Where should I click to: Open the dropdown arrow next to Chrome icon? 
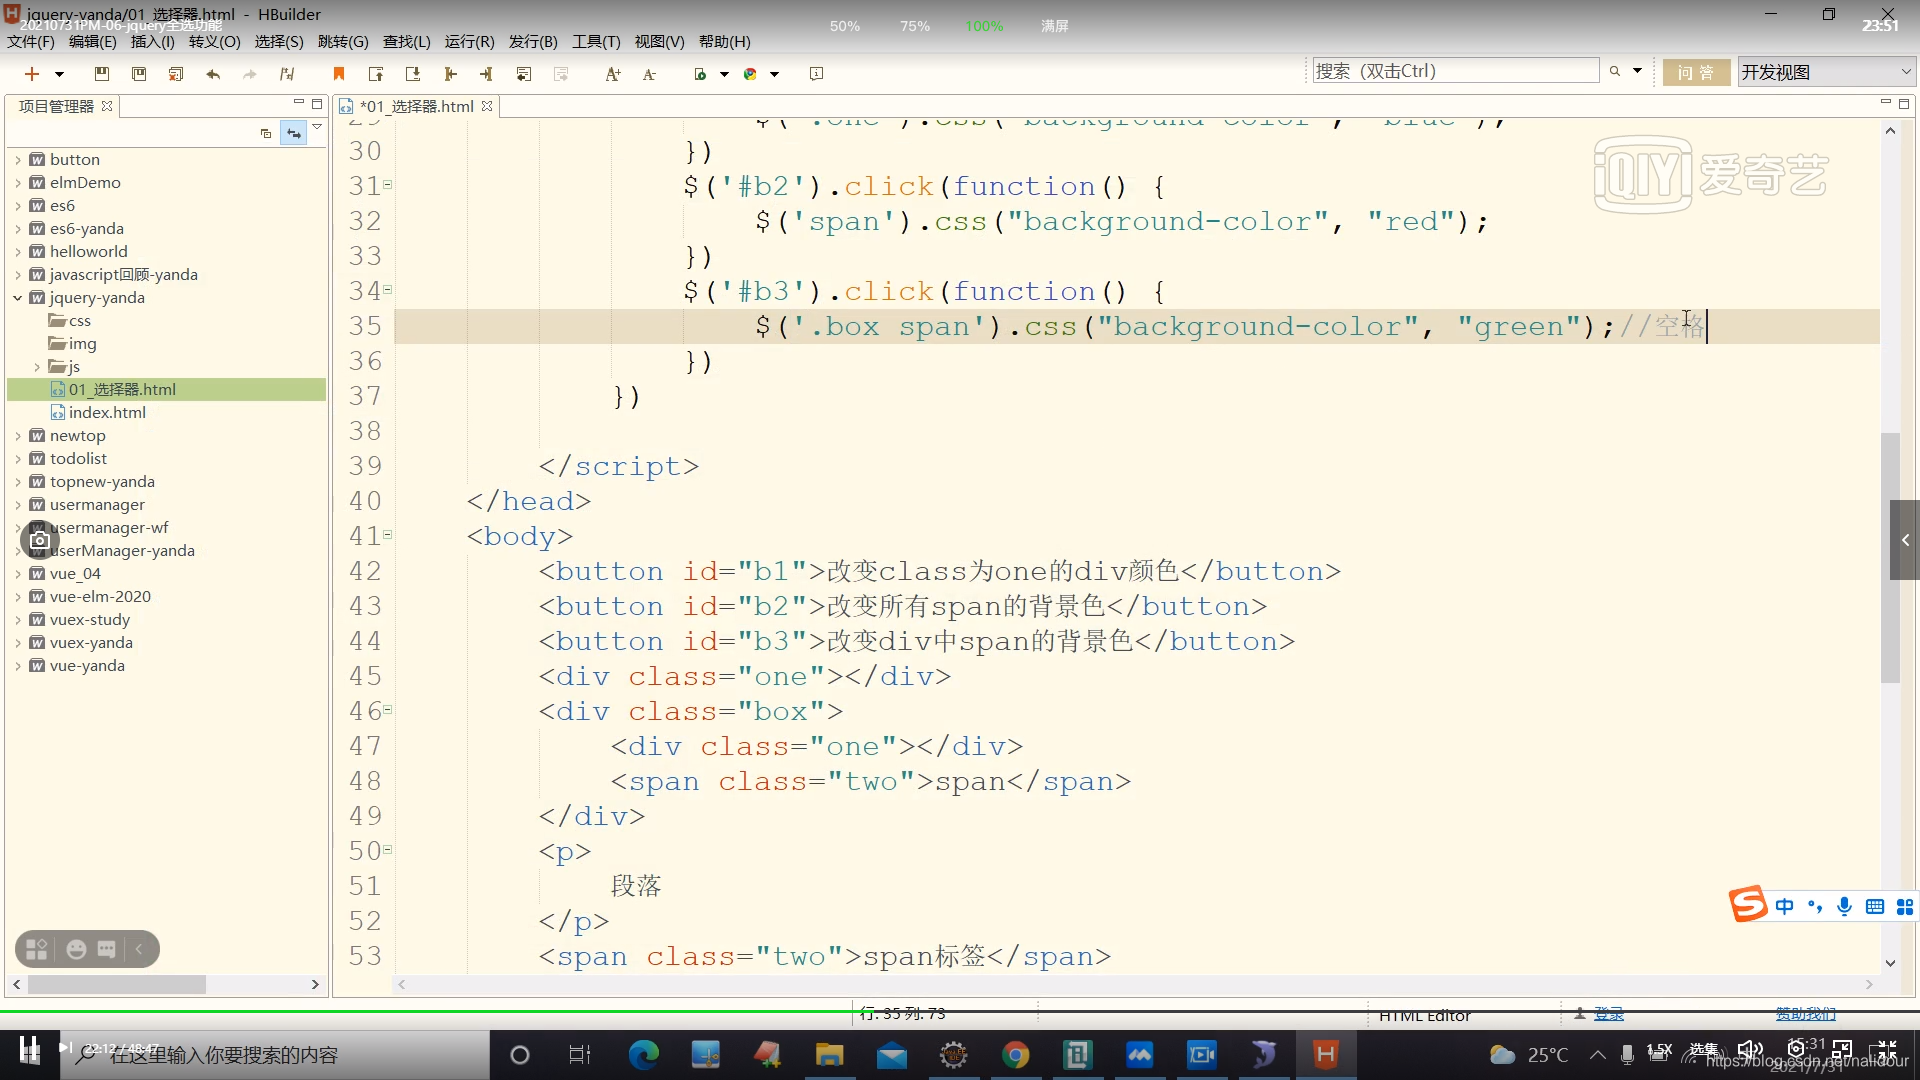774,74
